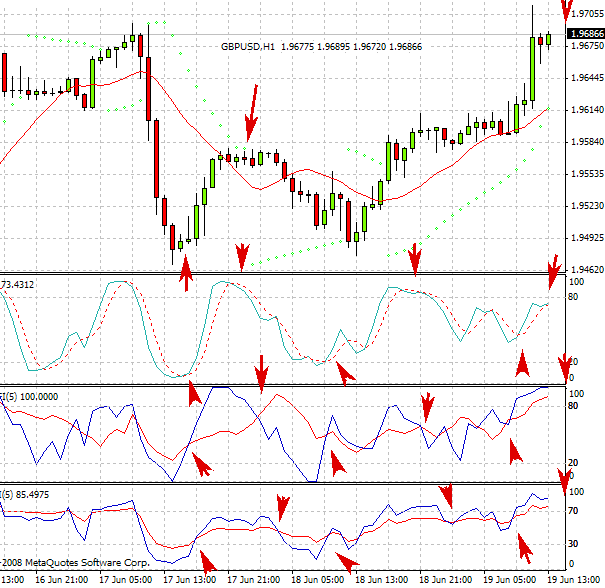Image resolution: width=605 pixels, height=588 pixels.
Task: Click first red up arrow in the 100.0000 panel
Action: [x=201, y=462]
